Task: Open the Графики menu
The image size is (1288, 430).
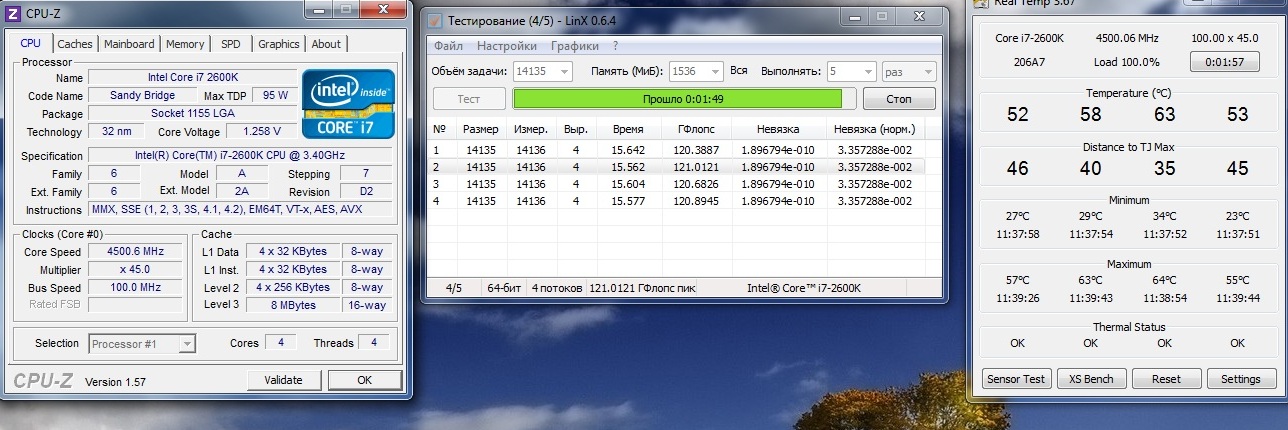Action: point(574,46)
